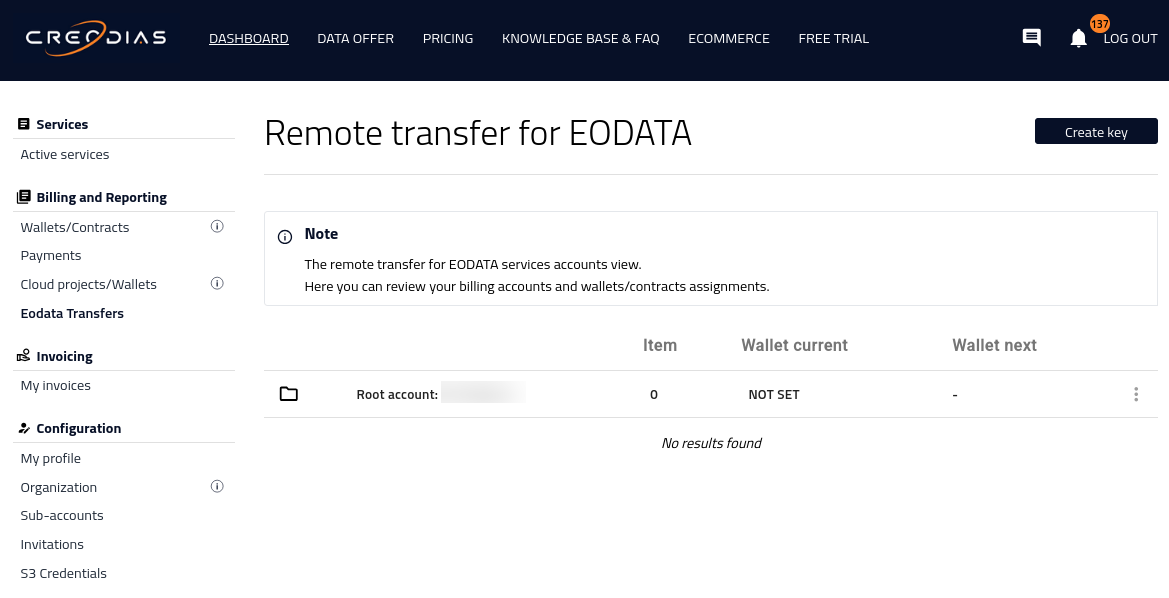The width and height of the screenshot is (1169, 598).
Task: Click the Organization info icon
Action: click(217, 487)
